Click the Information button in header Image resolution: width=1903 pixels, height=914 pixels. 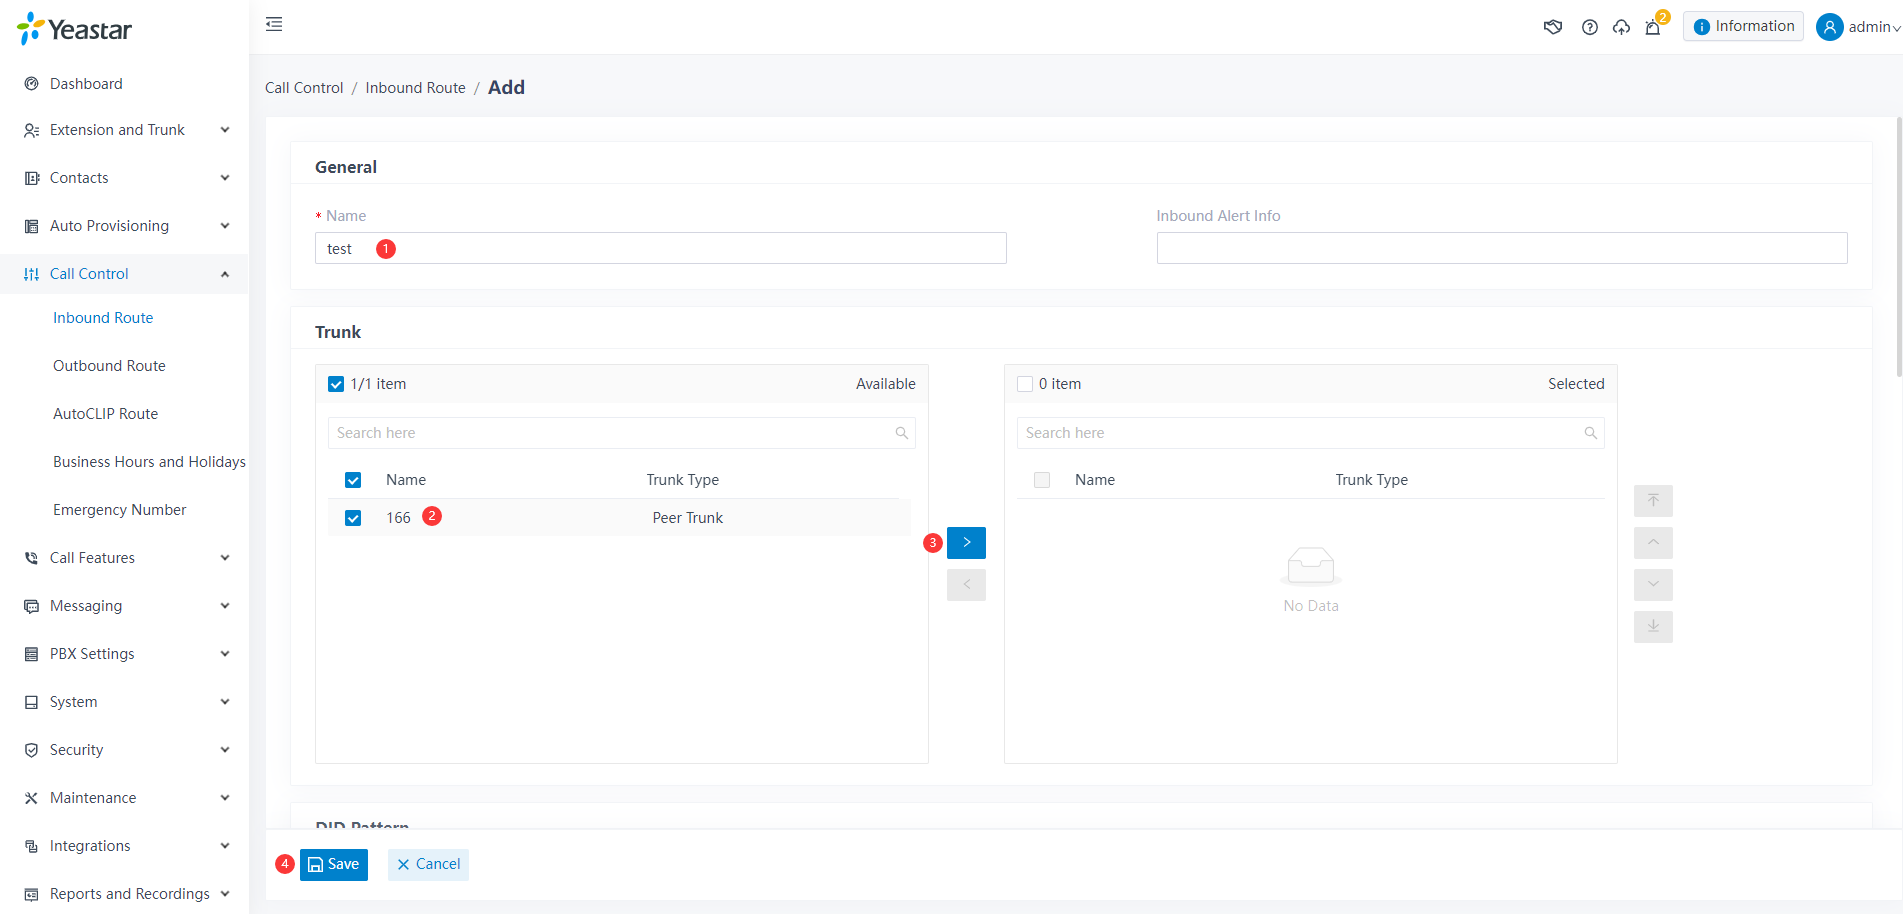point(1743,26)
